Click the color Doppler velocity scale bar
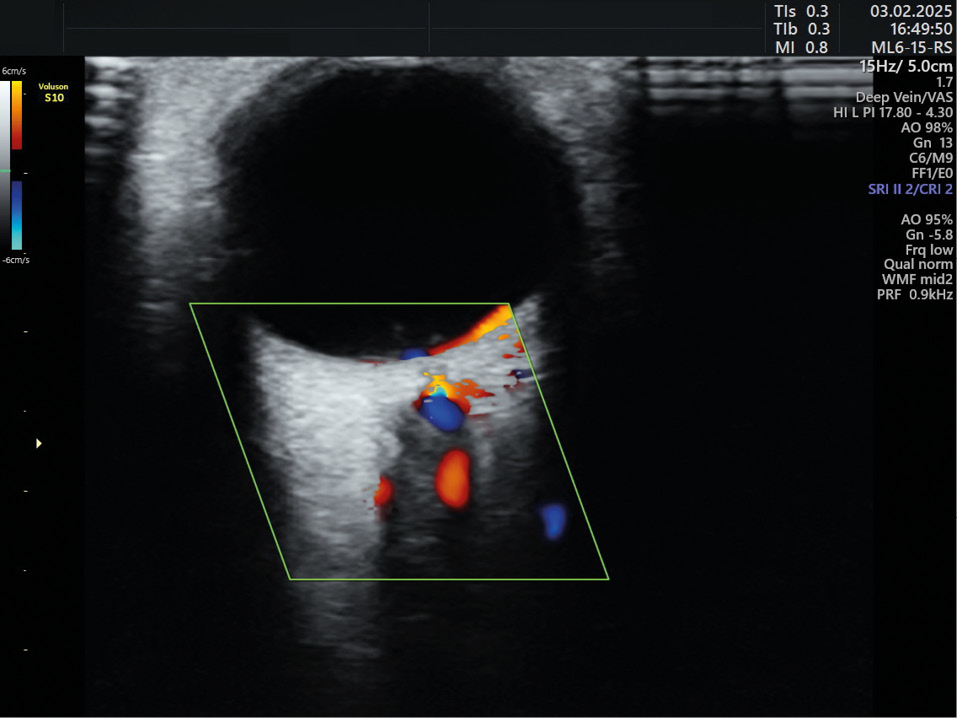Image resolution: width=957 pixels, height=718 pixels. [x=17, y=165]
